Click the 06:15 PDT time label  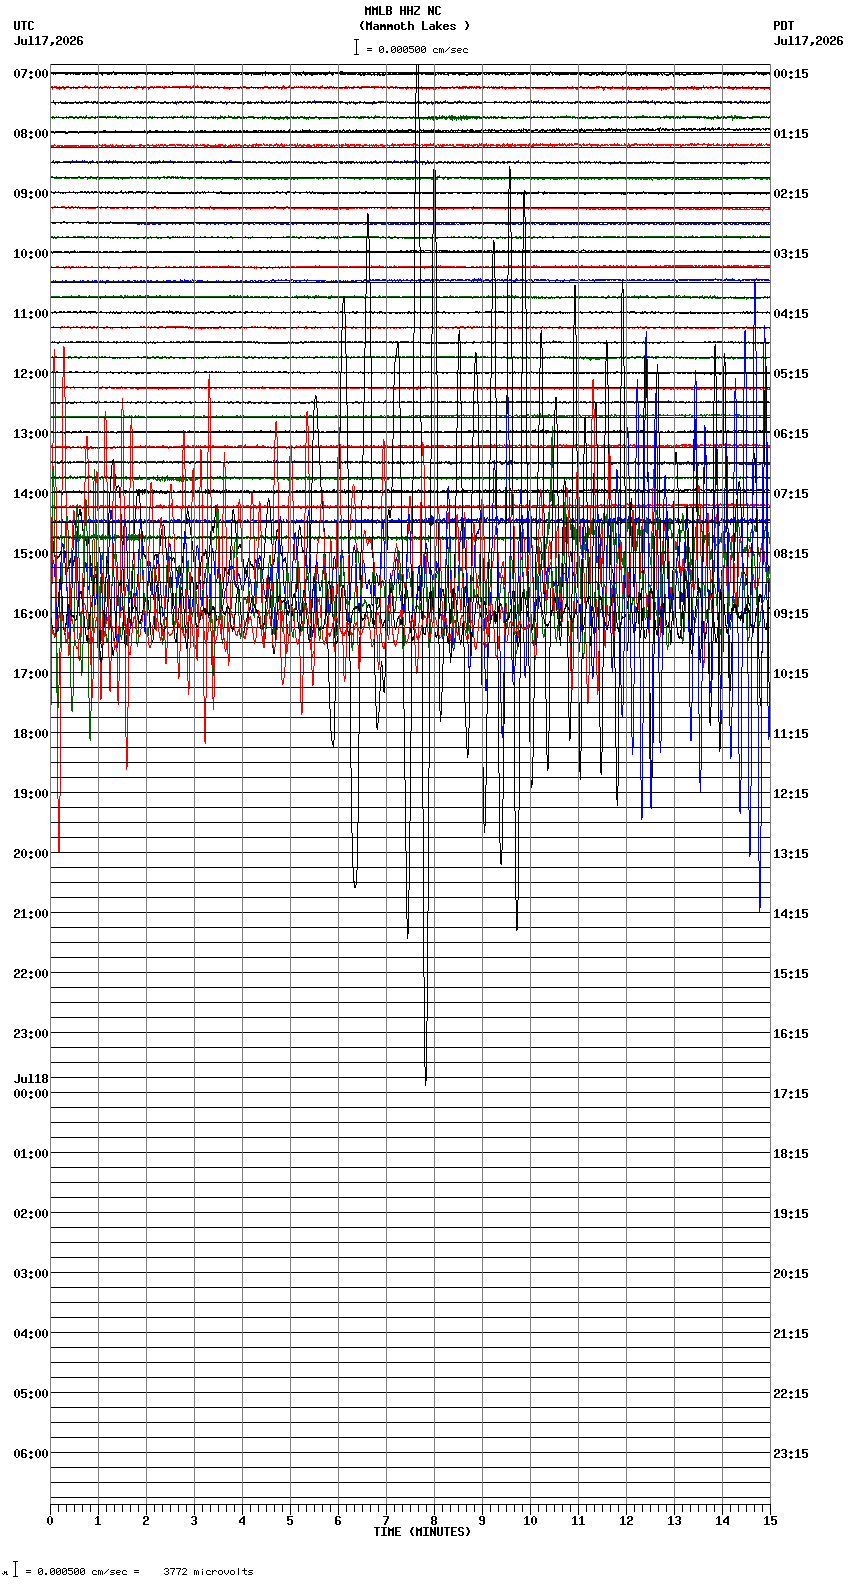click(x=791, y=434)
